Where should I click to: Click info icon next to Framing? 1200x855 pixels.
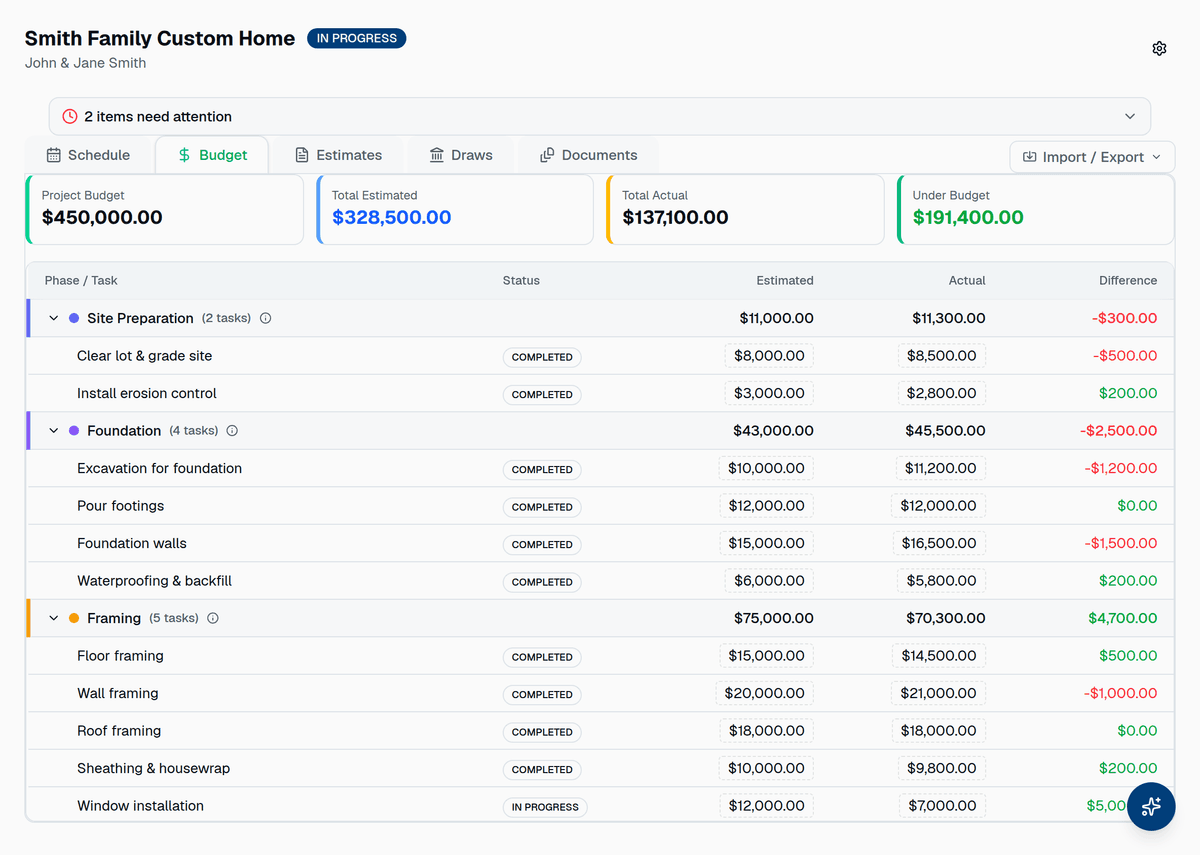click(x=213, y=618)
